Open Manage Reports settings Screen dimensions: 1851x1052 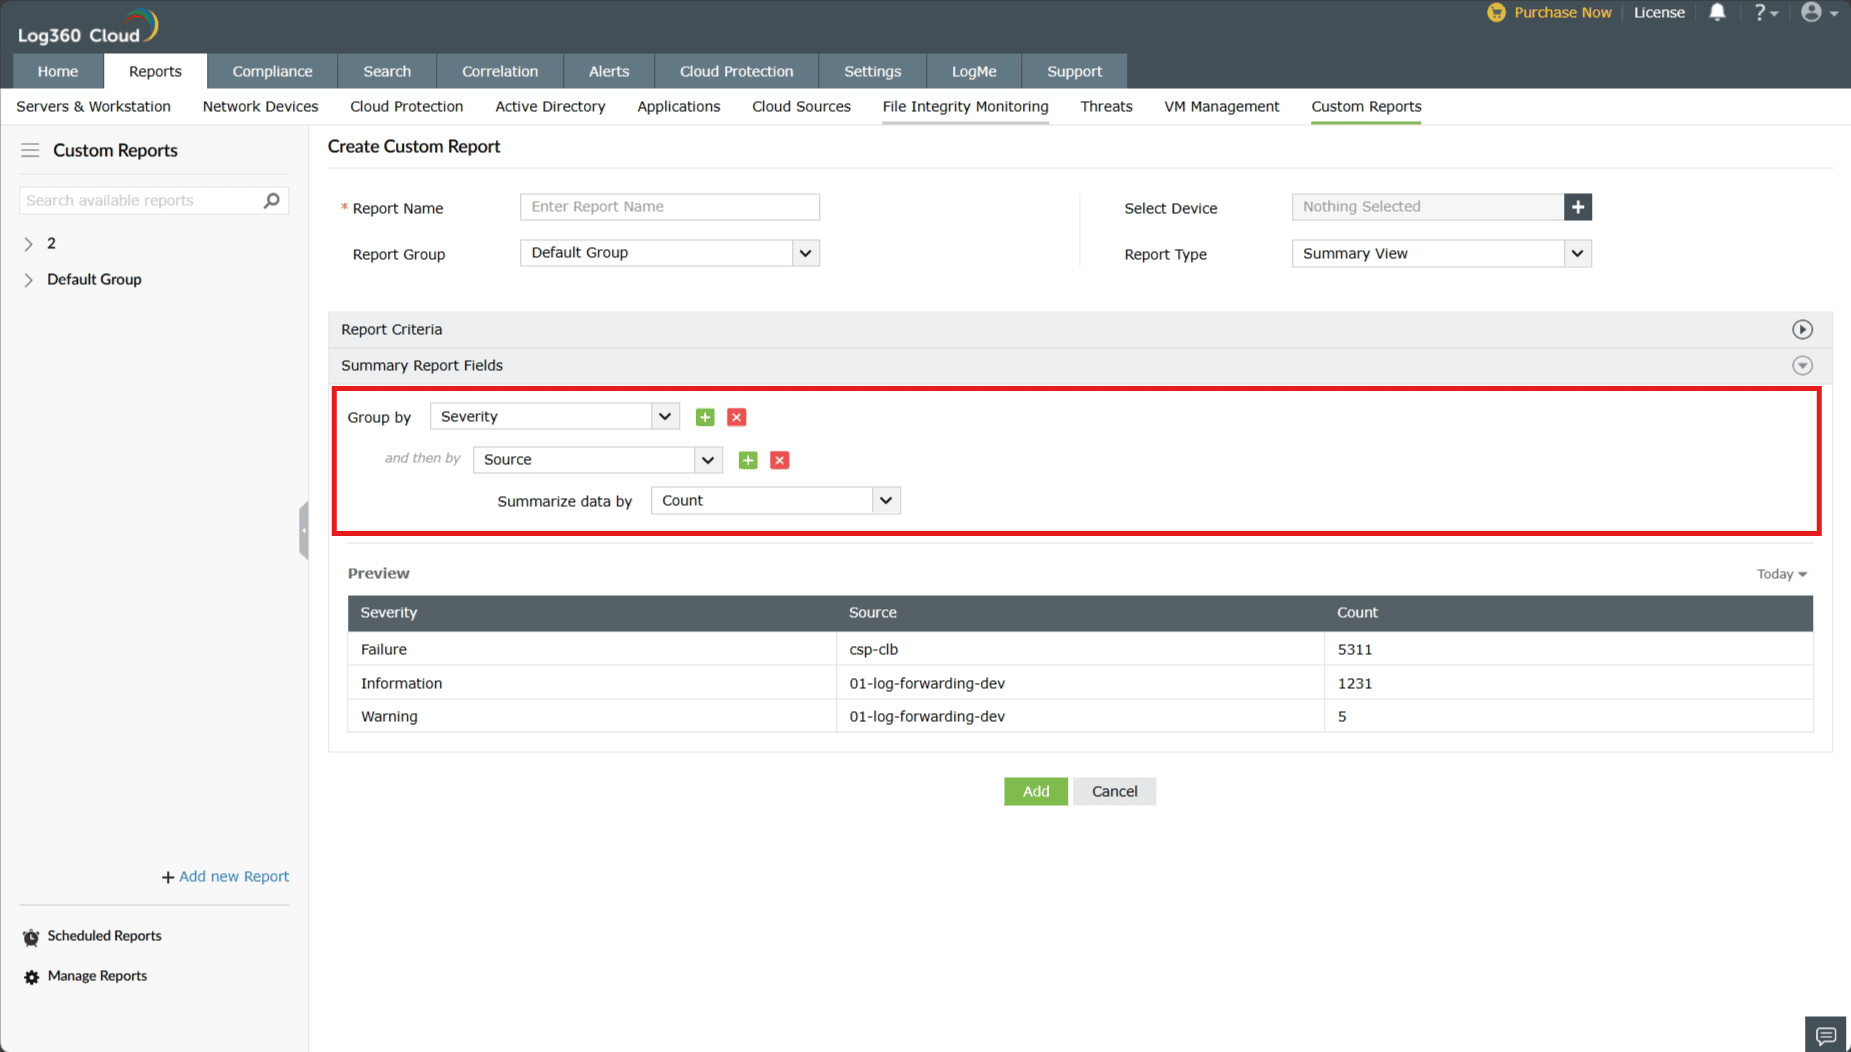coord(97,975)
